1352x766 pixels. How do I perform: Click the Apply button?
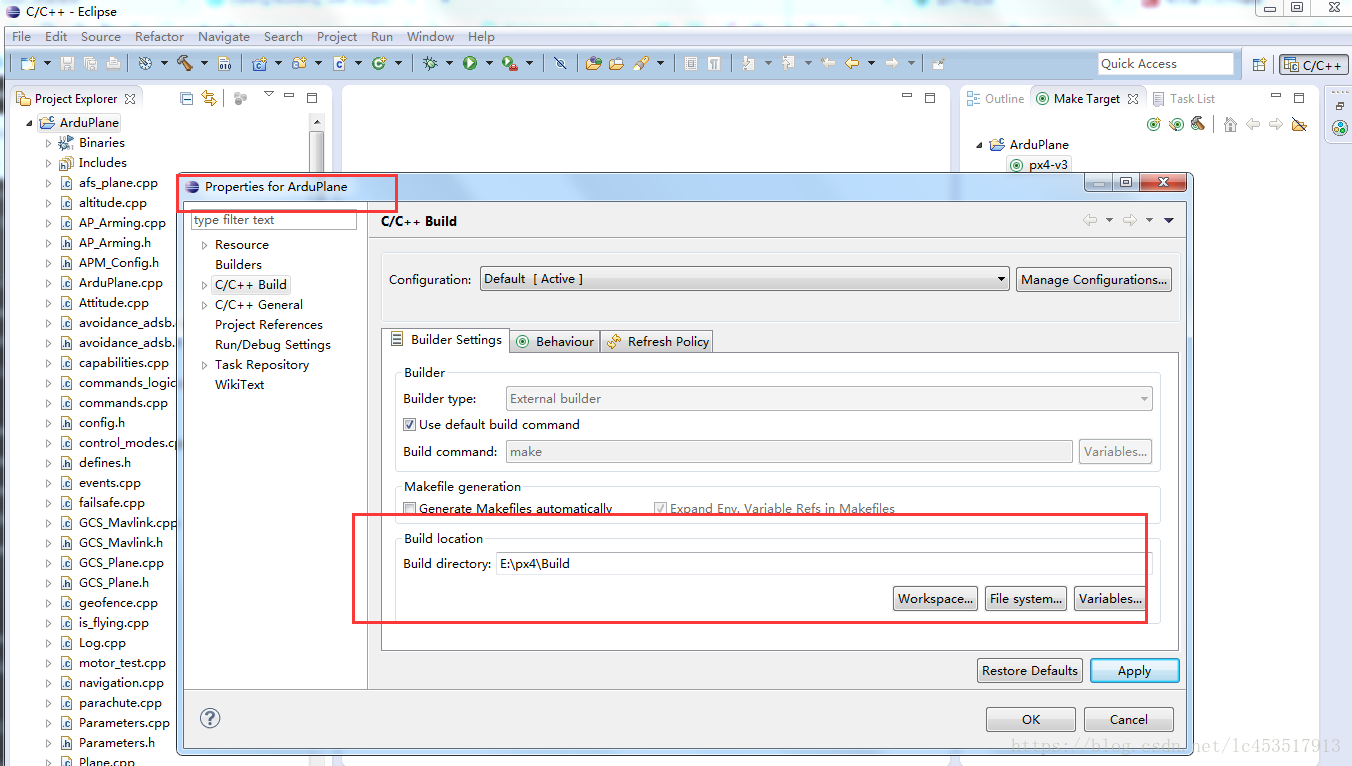1134,670
